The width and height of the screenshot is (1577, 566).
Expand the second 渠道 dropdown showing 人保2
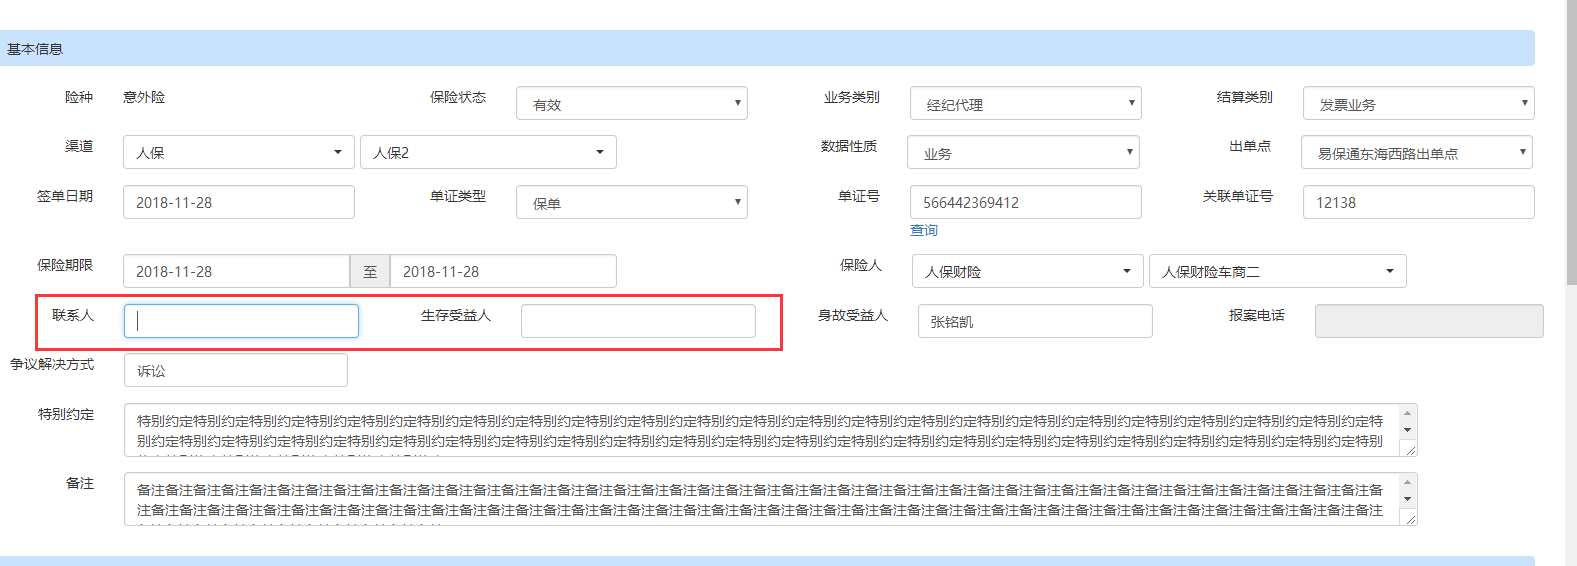488,152
